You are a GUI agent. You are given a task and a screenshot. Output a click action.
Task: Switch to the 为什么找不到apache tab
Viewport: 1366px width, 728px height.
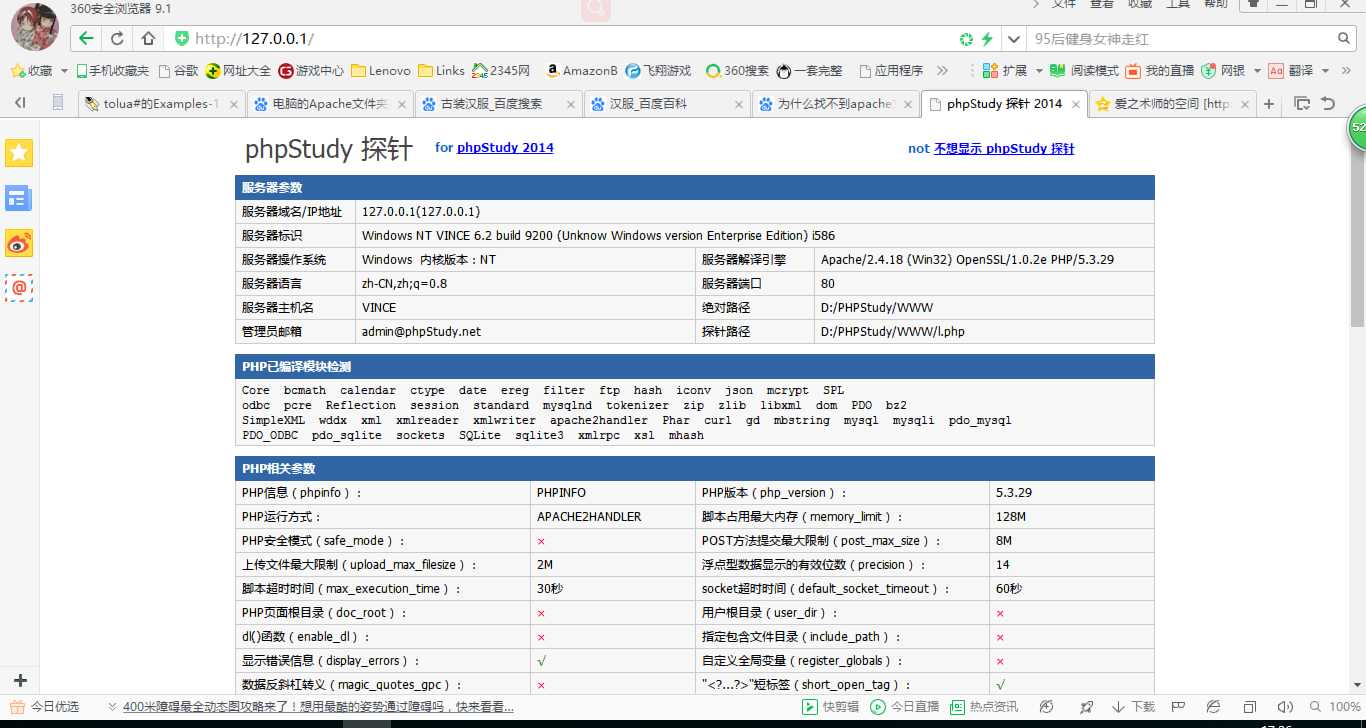click(x=836, y=103)
